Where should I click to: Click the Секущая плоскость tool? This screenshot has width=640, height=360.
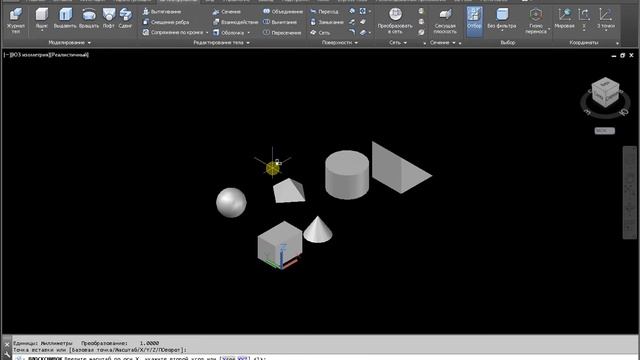tap(445, 20)
